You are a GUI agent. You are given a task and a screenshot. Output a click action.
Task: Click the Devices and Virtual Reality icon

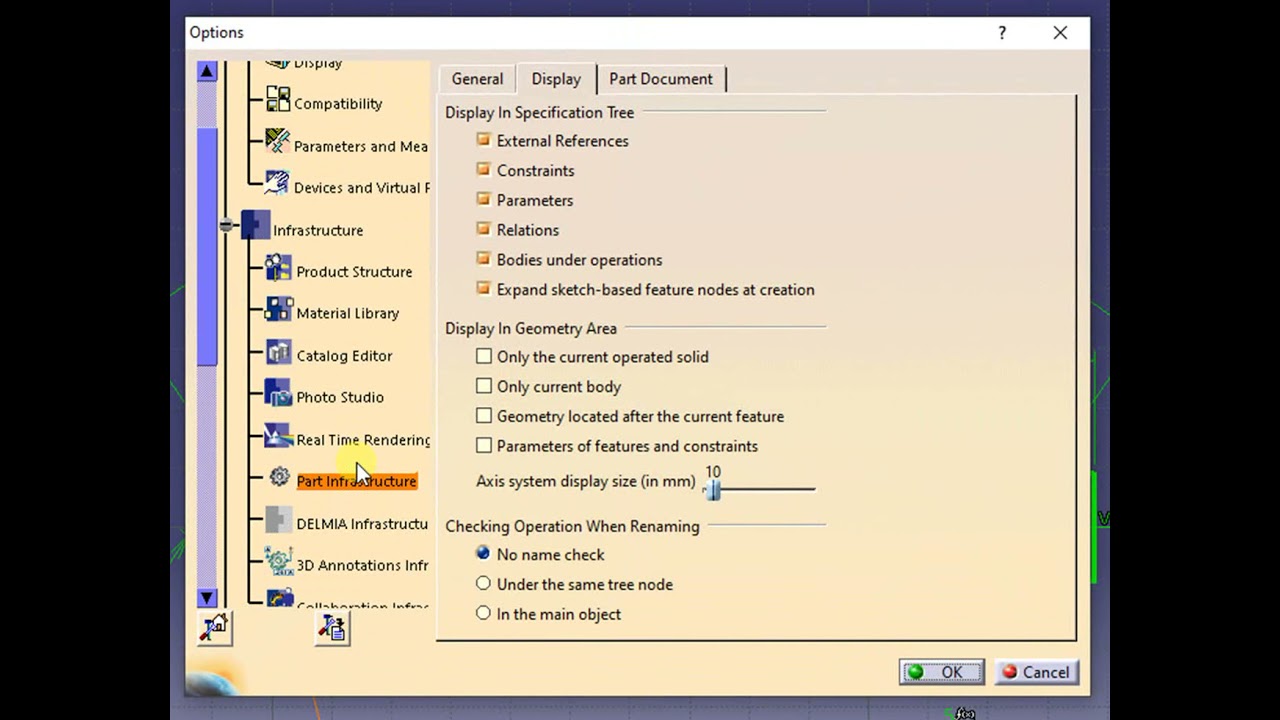[278, 183]
